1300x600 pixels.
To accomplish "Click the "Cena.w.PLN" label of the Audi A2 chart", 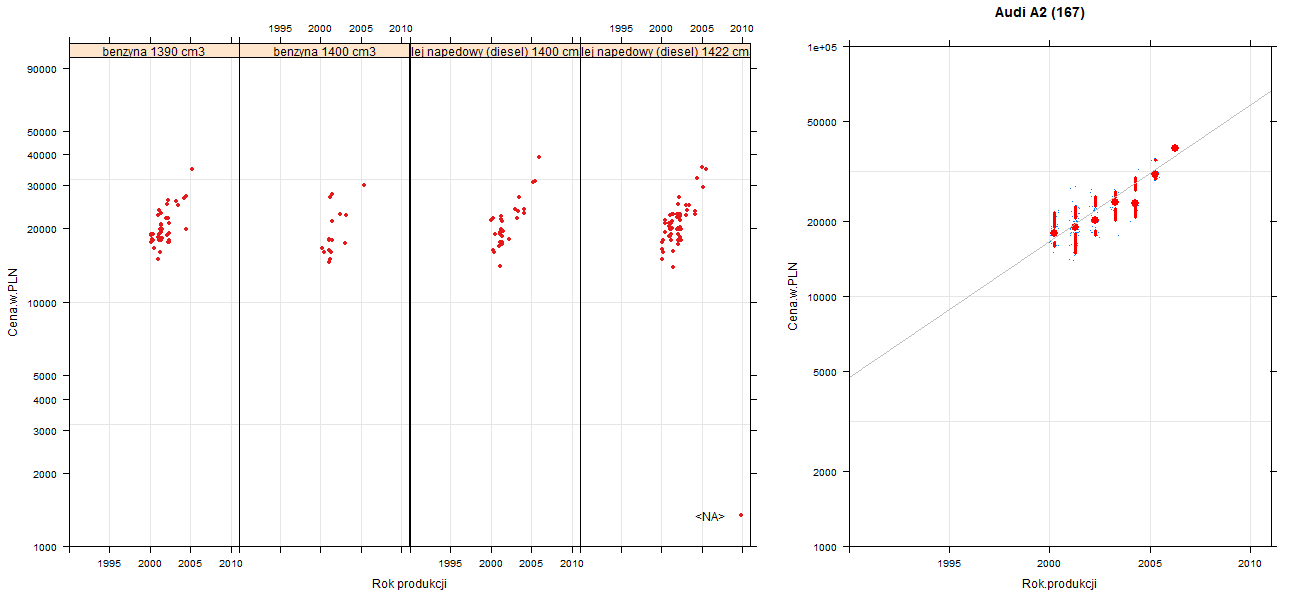I will (793, 296).
